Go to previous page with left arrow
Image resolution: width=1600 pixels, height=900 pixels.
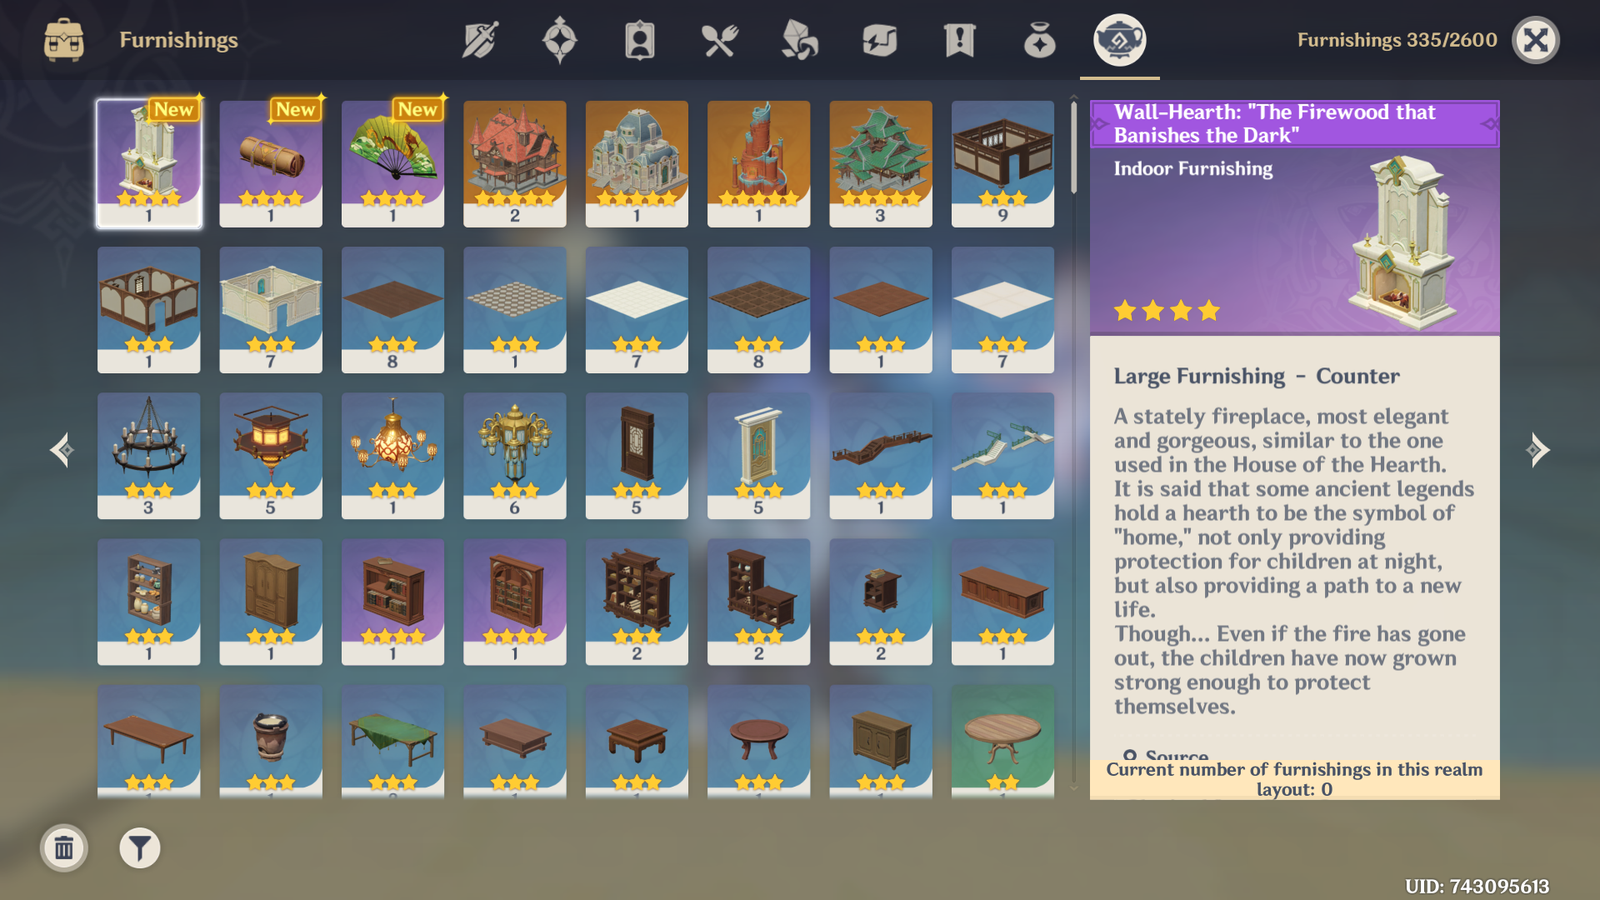[62, 450]
